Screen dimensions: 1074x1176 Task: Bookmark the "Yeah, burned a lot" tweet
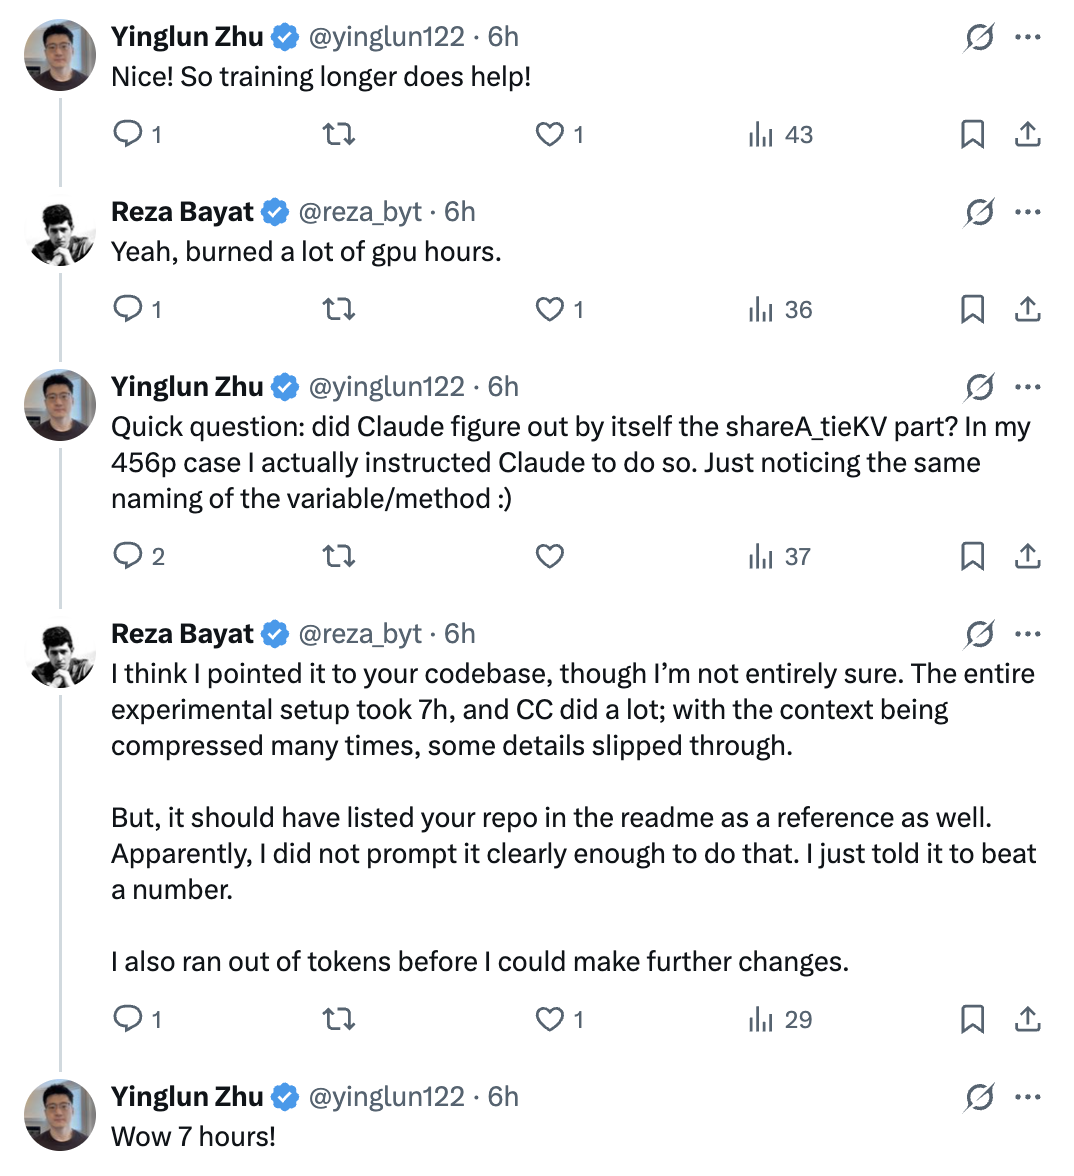pyautogui.click(x=972, y=310)
